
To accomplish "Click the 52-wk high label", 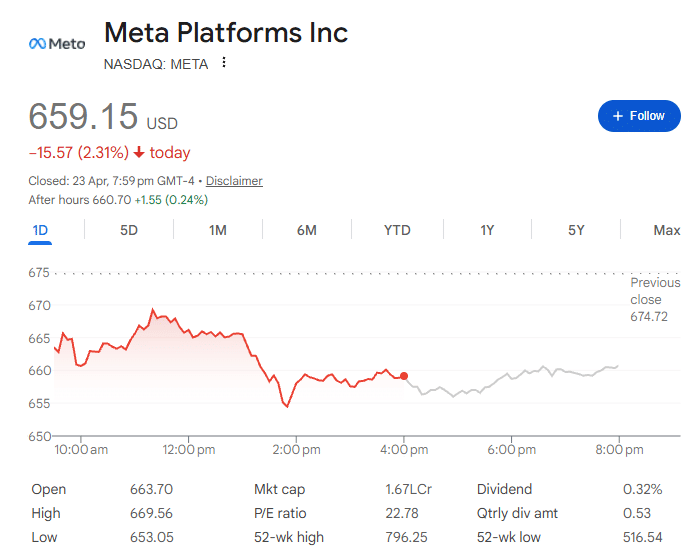I will coord(289,537).
